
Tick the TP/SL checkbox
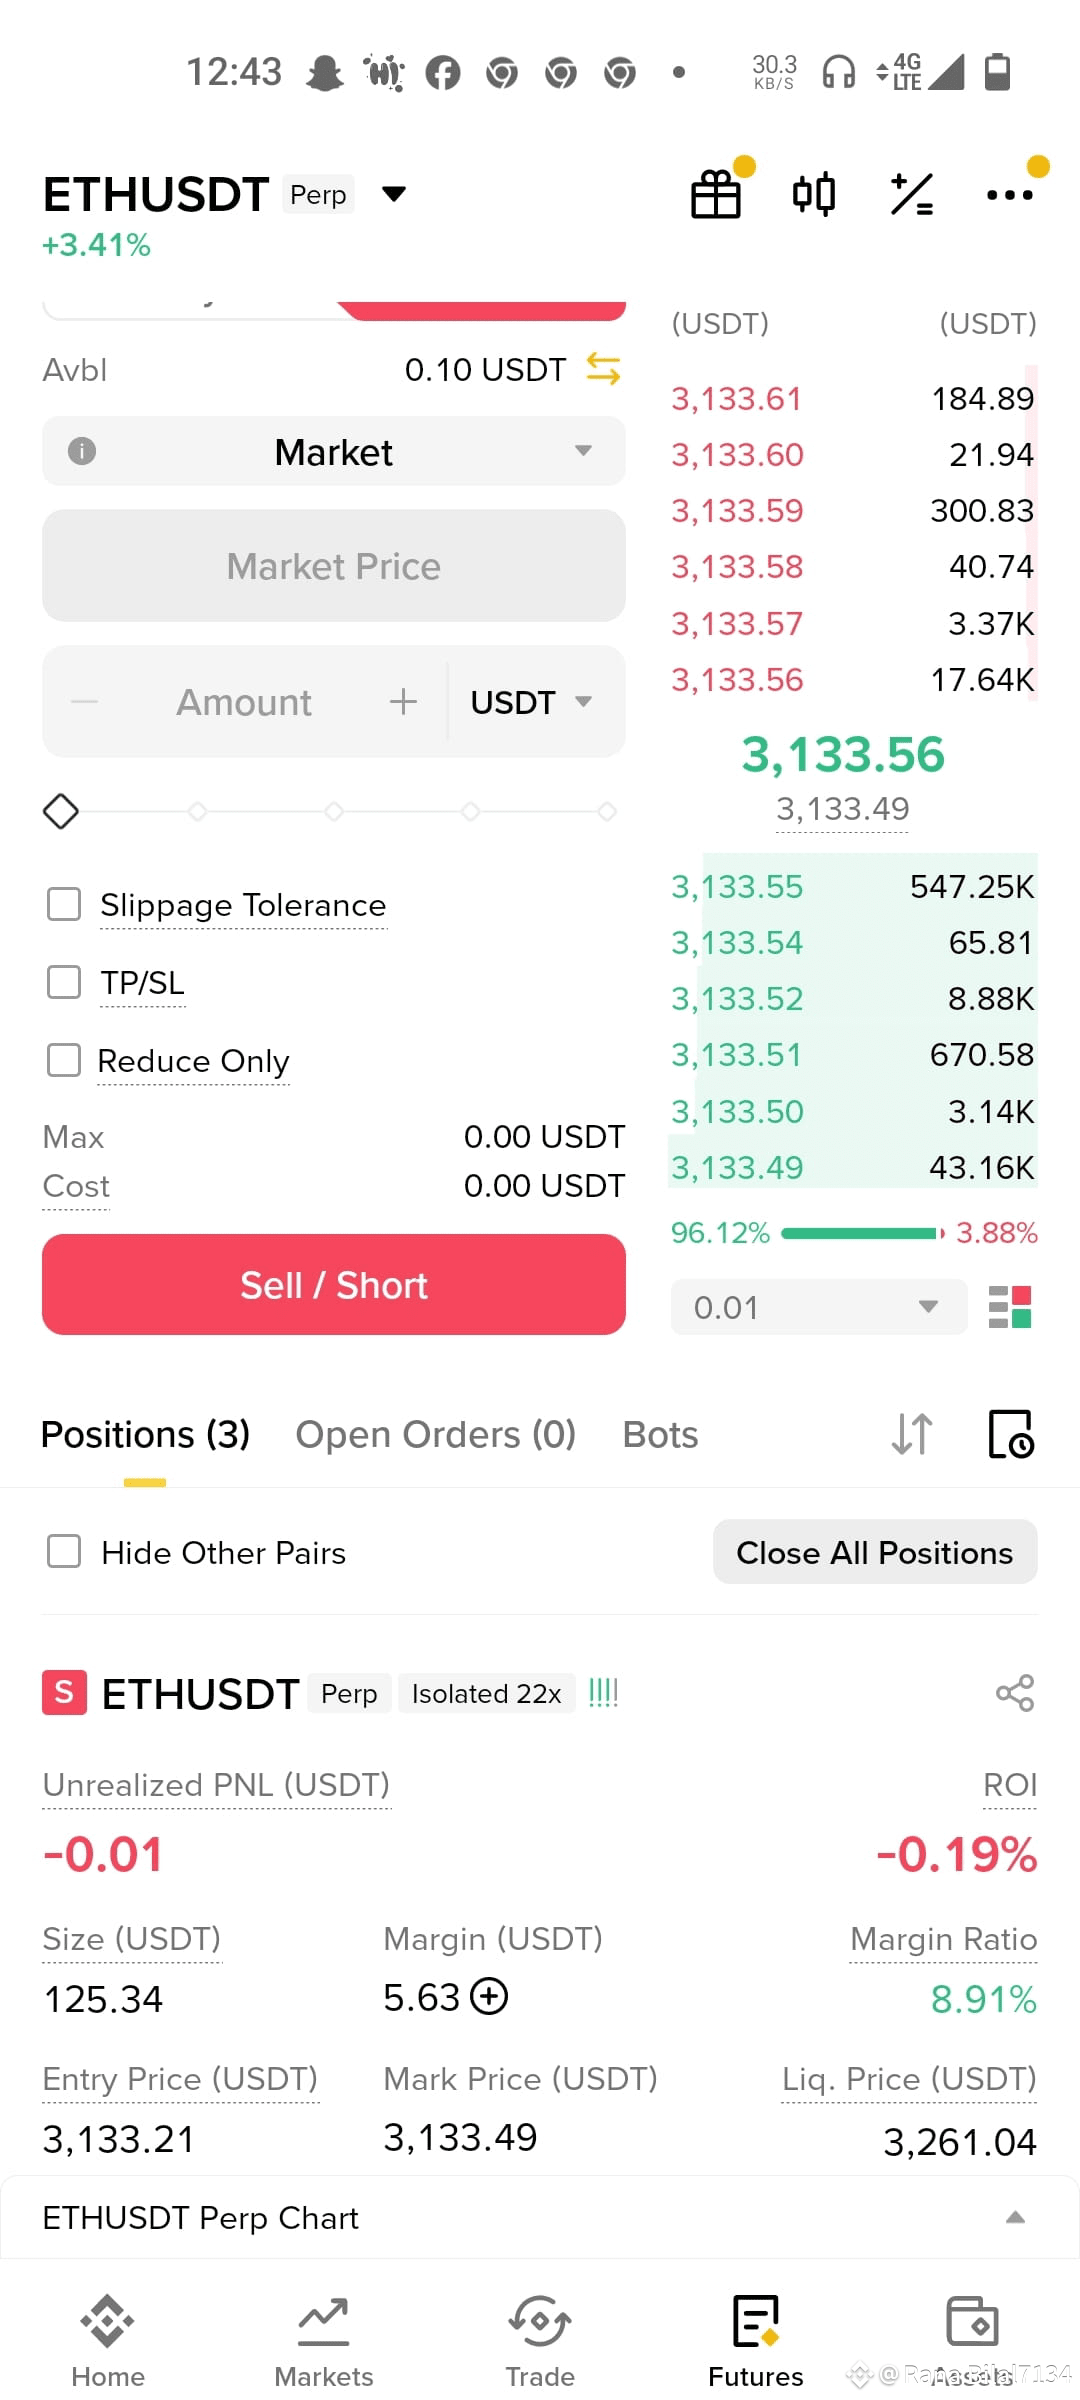pos(64,982)
